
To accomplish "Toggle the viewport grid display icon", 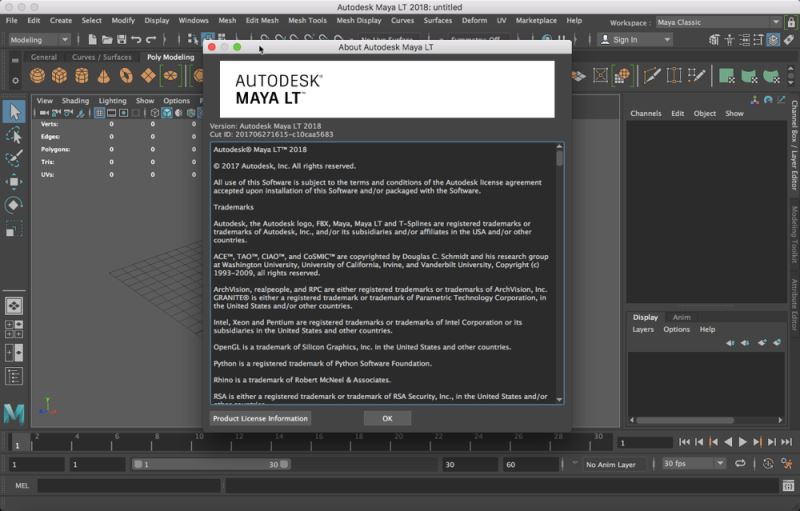I will point(99,113).
